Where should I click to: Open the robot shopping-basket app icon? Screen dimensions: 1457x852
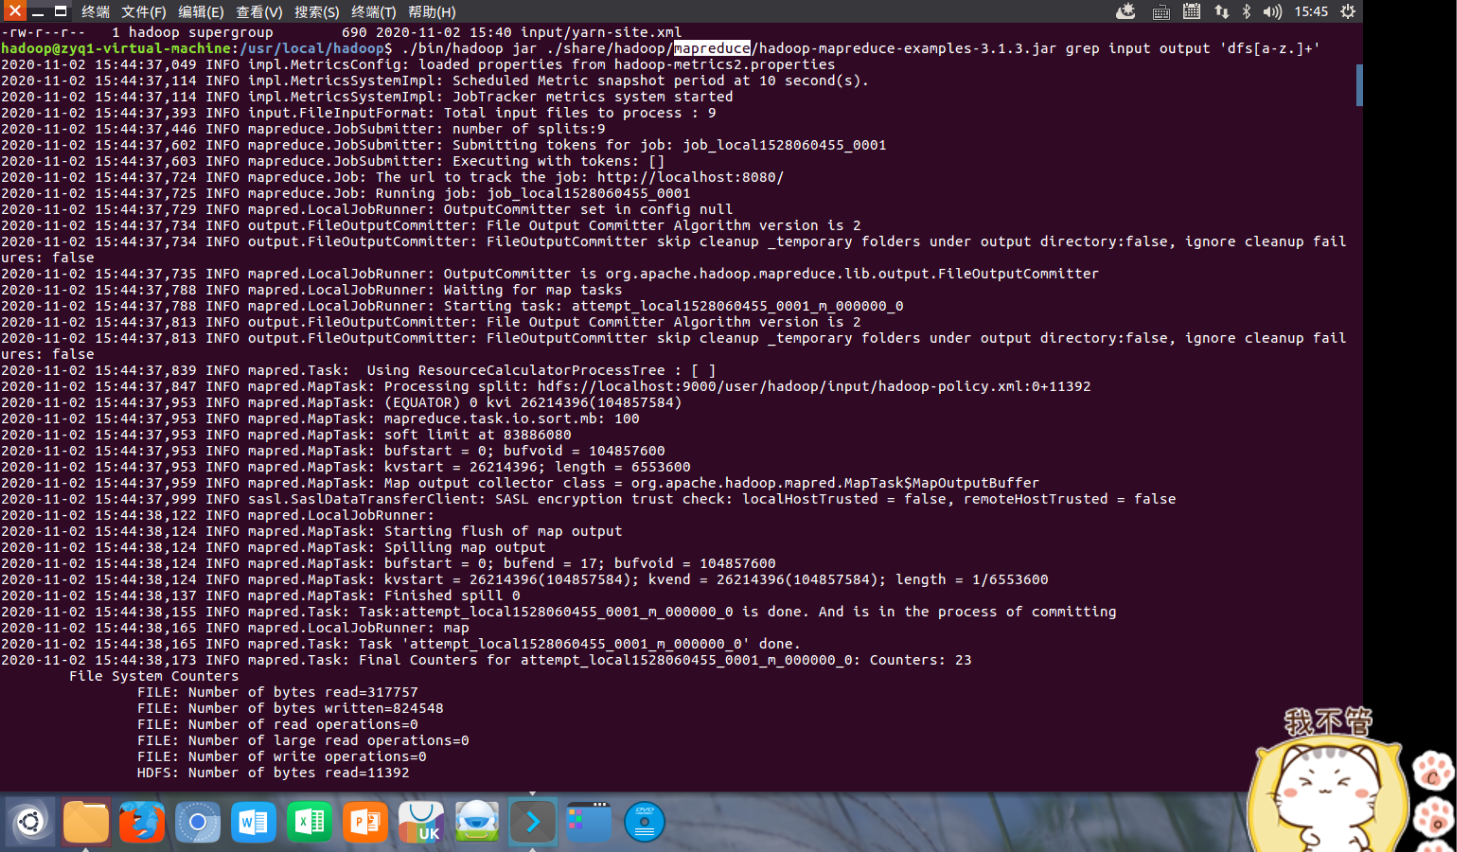pyautogui.click(x=477, y=822)
